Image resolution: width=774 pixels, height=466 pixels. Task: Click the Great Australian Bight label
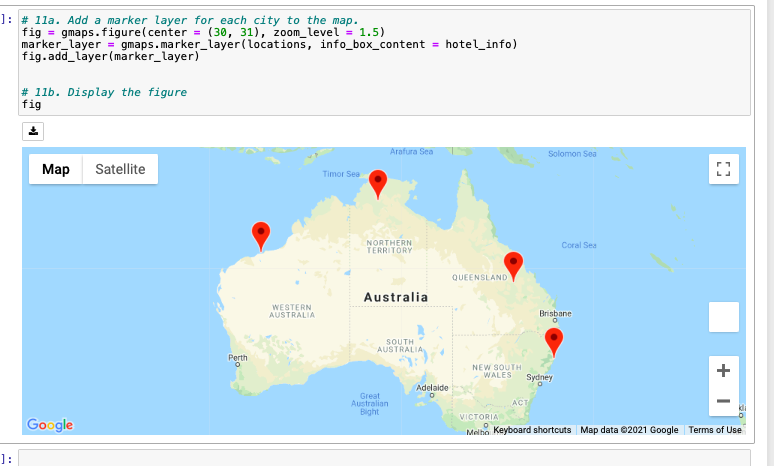370,404
